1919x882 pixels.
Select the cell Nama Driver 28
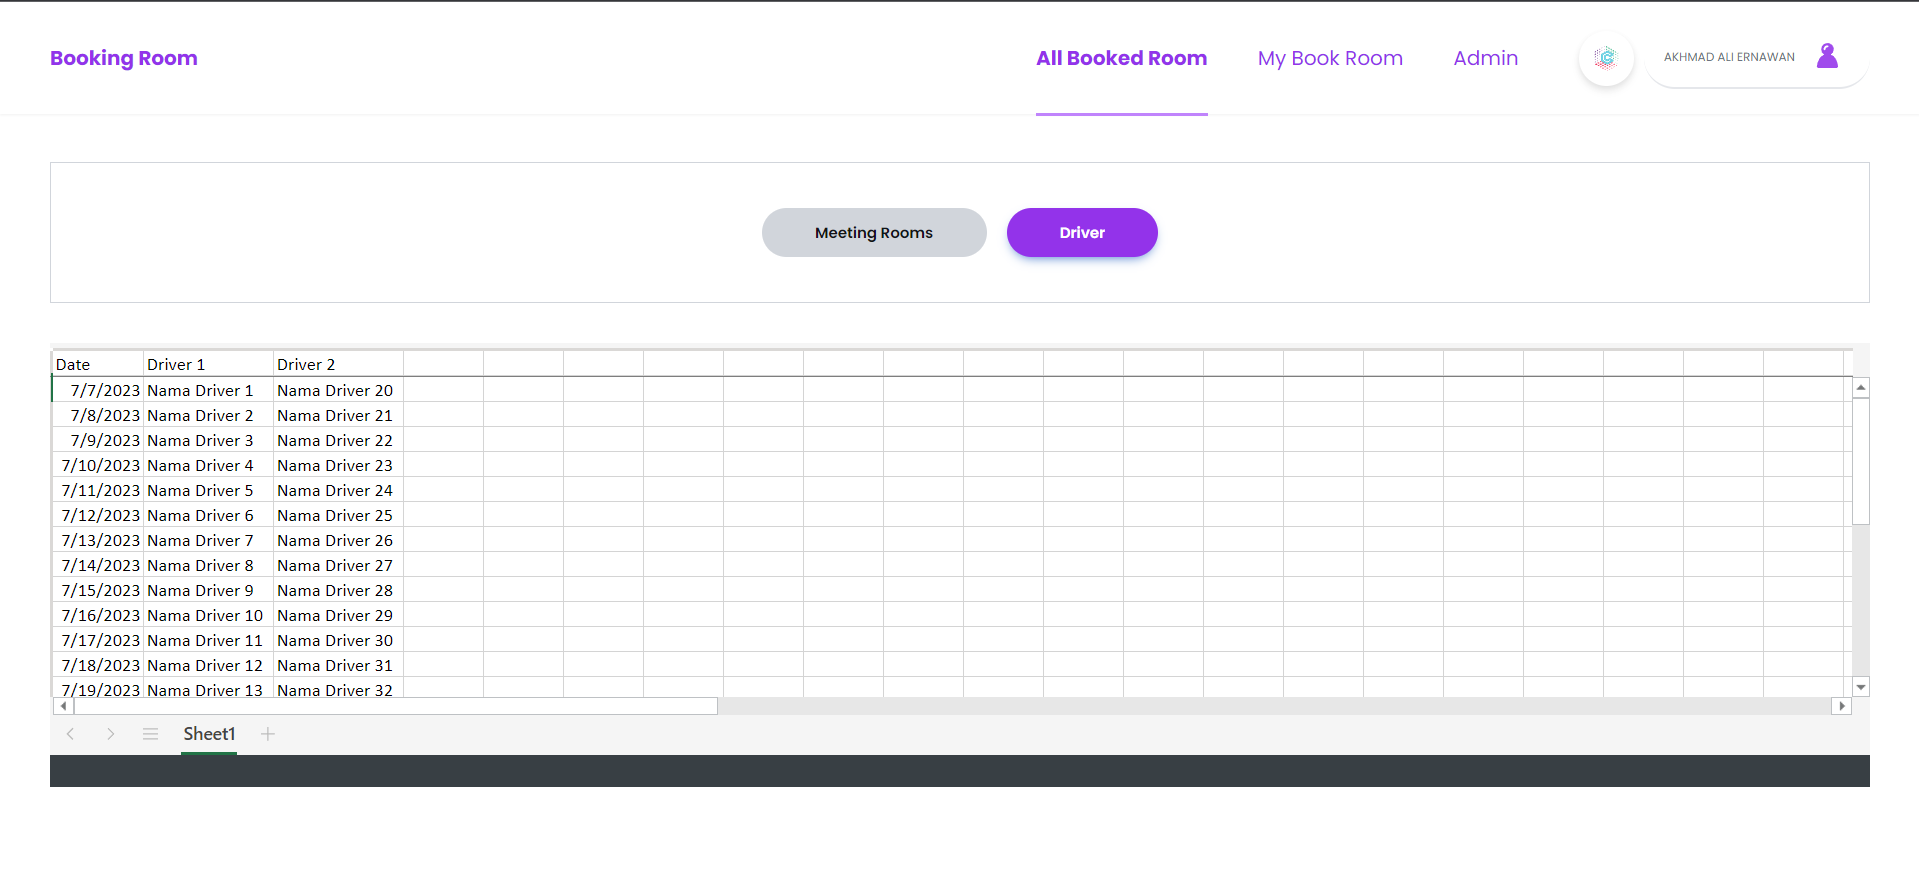tap(338, 590)
